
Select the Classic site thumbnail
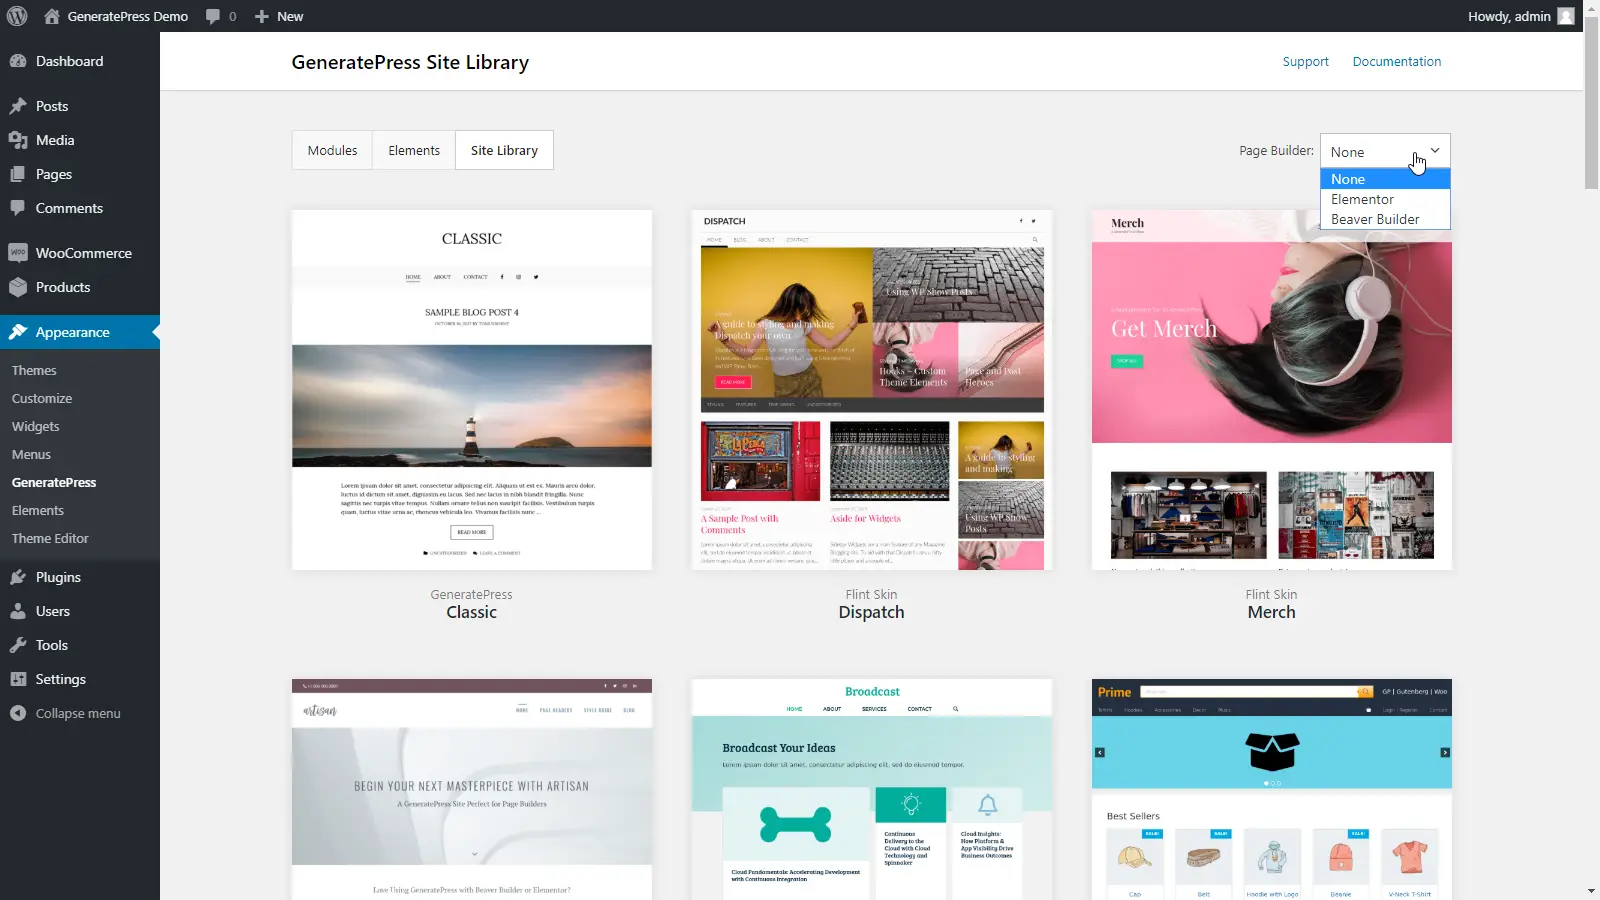pyautogui.click(x=472, y=390)
